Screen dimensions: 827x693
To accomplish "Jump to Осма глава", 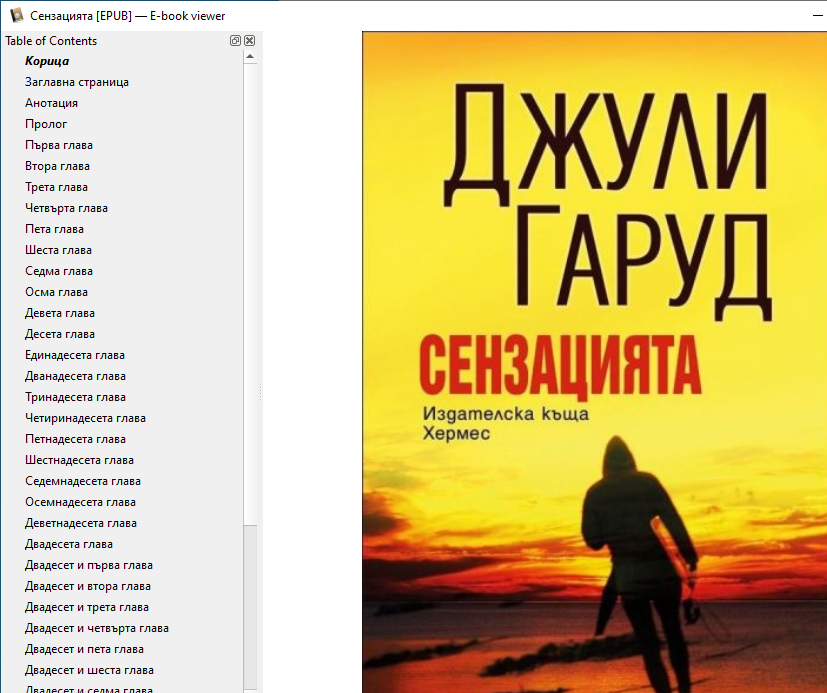I will tap(56, 292).
